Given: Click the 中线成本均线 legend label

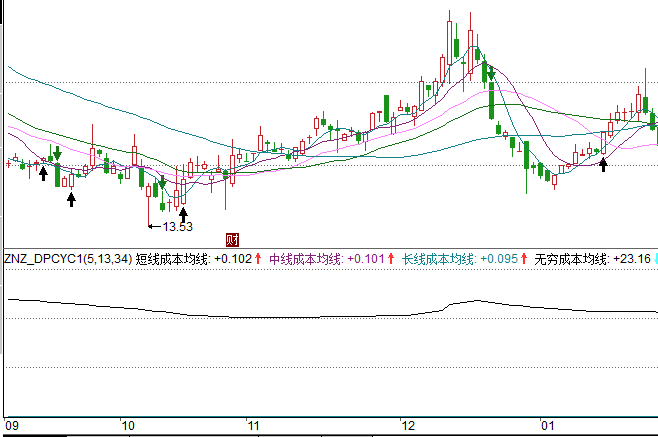Looking at the screenshot, I should click(x=305, y=259).
